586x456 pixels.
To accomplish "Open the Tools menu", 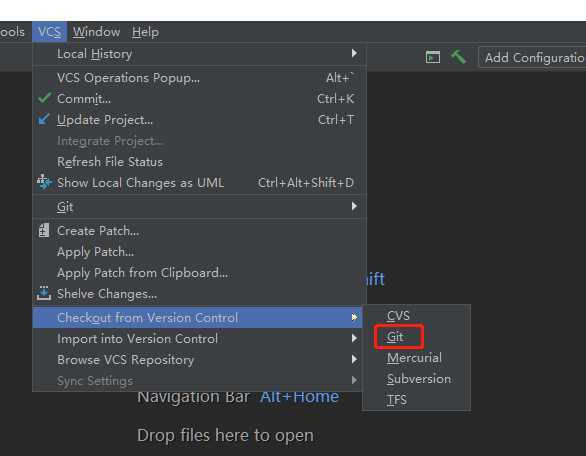I will tap(12, 32).
